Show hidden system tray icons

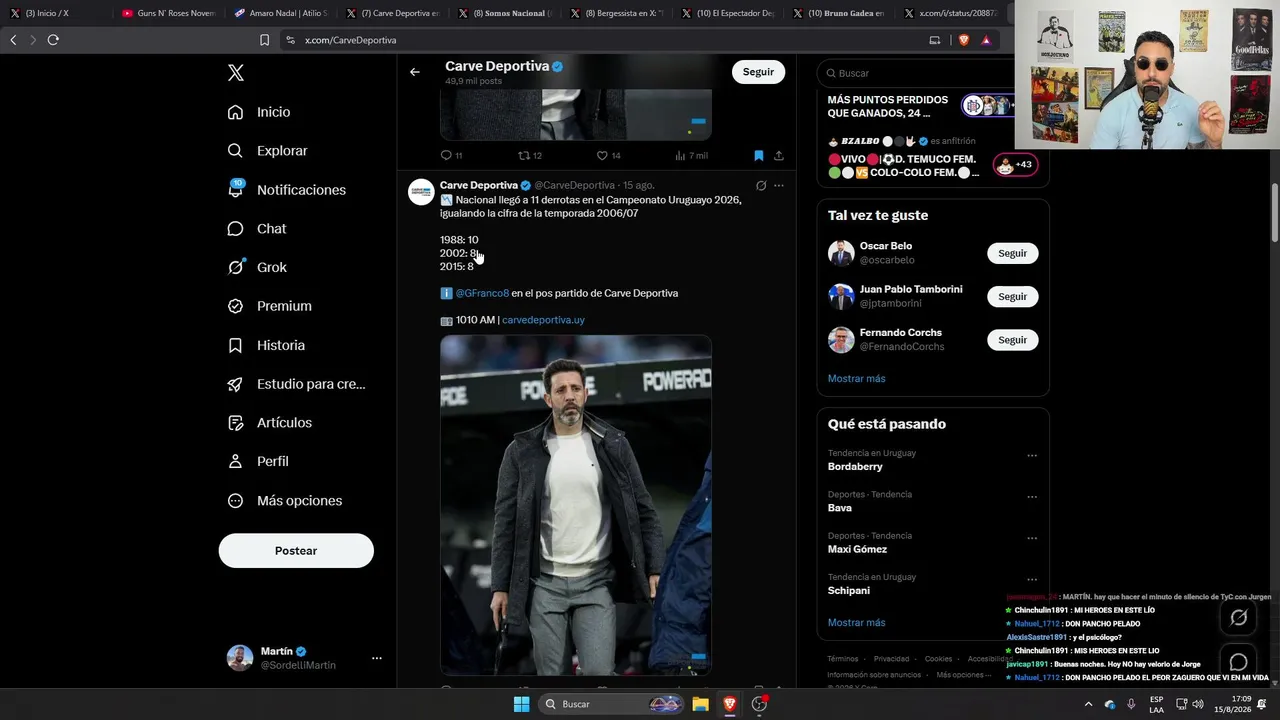(1089, 704)
